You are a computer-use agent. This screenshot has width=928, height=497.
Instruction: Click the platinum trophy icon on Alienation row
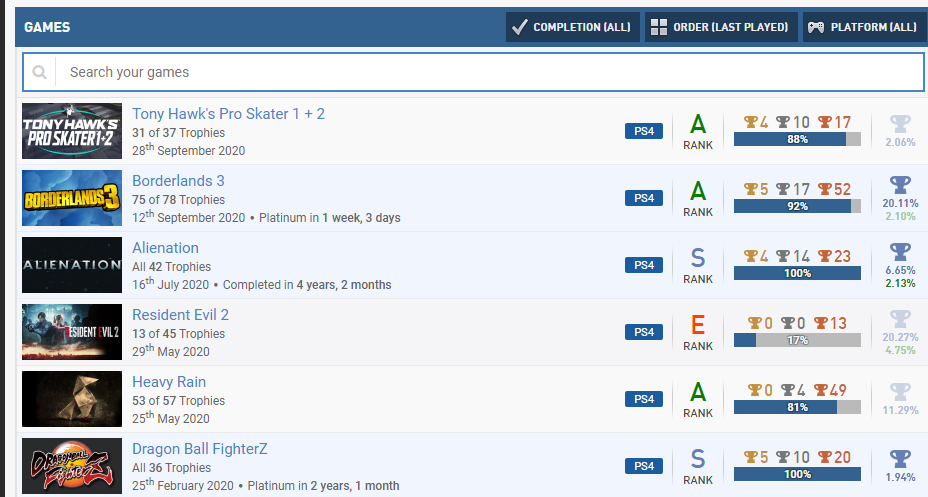coord(900,251)
